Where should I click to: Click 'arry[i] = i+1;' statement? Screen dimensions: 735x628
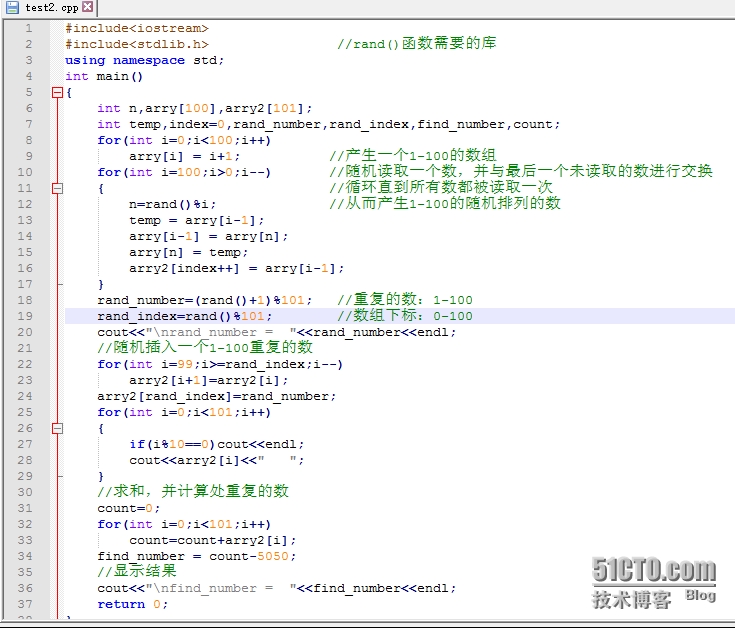(x=185, y=157)
